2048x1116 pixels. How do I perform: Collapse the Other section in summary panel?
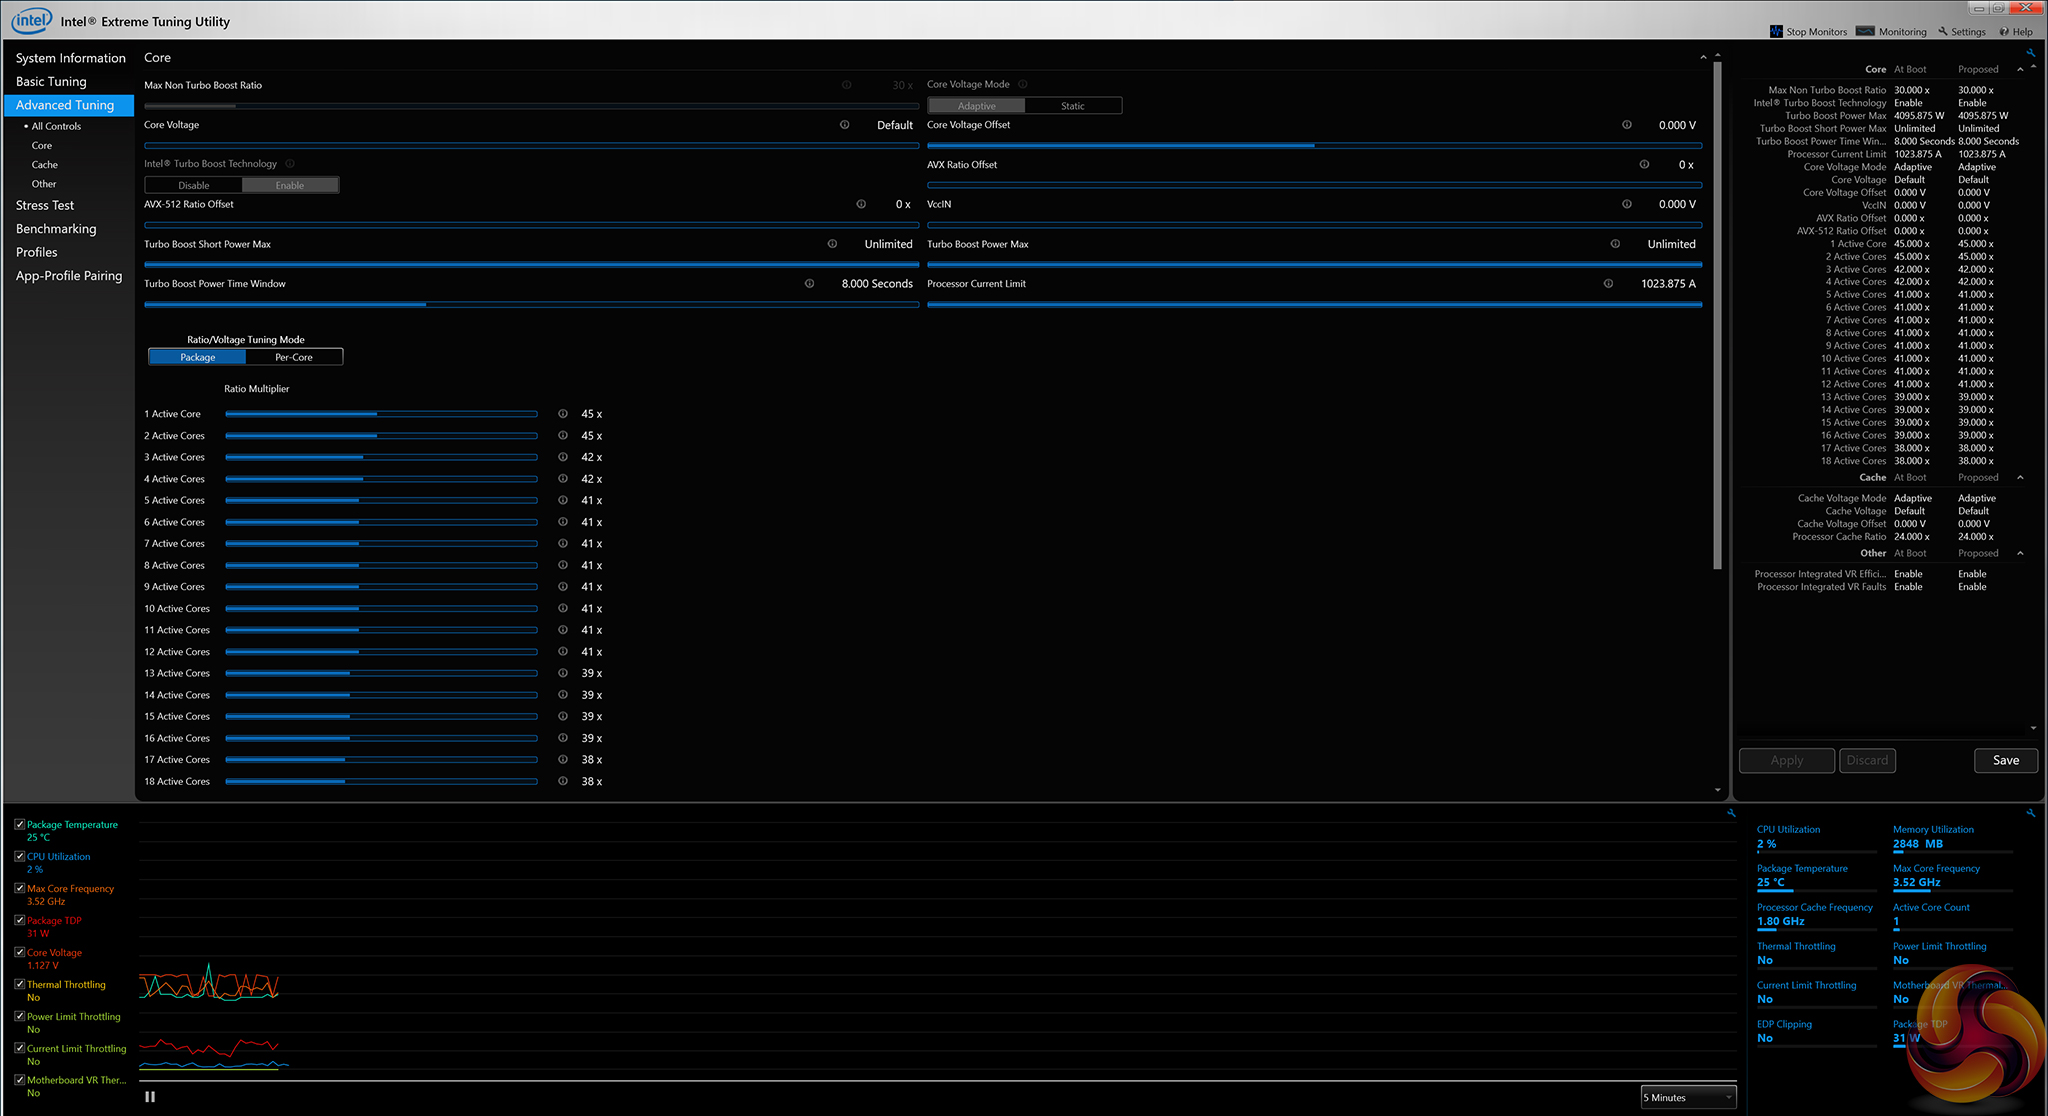(x=2020, y=554)
